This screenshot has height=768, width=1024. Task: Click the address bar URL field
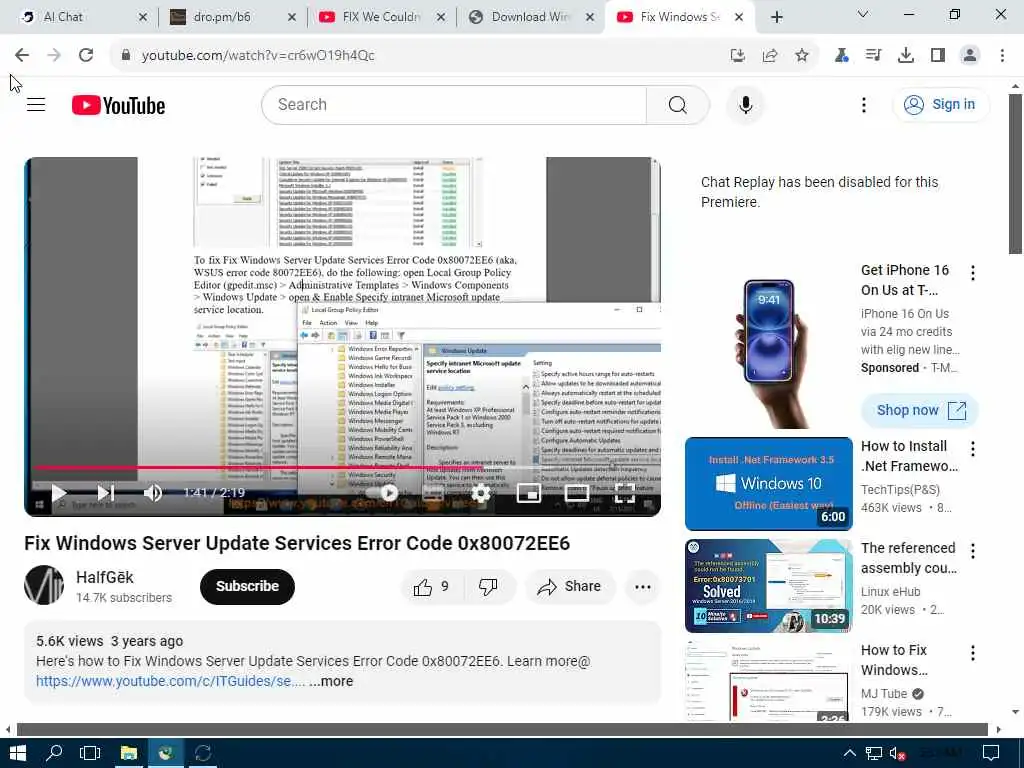pyautogui.click(x=418, y=56)
